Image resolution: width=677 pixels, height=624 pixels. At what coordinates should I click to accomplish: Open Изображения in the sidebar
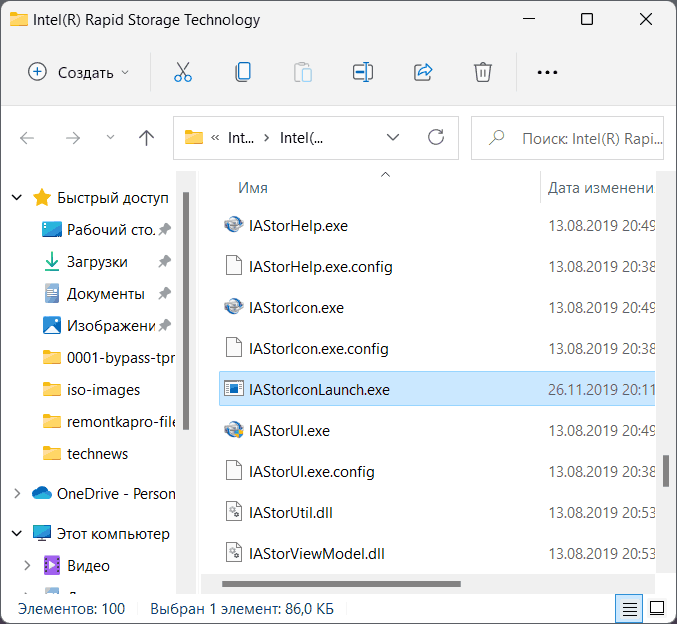[111, 326]
